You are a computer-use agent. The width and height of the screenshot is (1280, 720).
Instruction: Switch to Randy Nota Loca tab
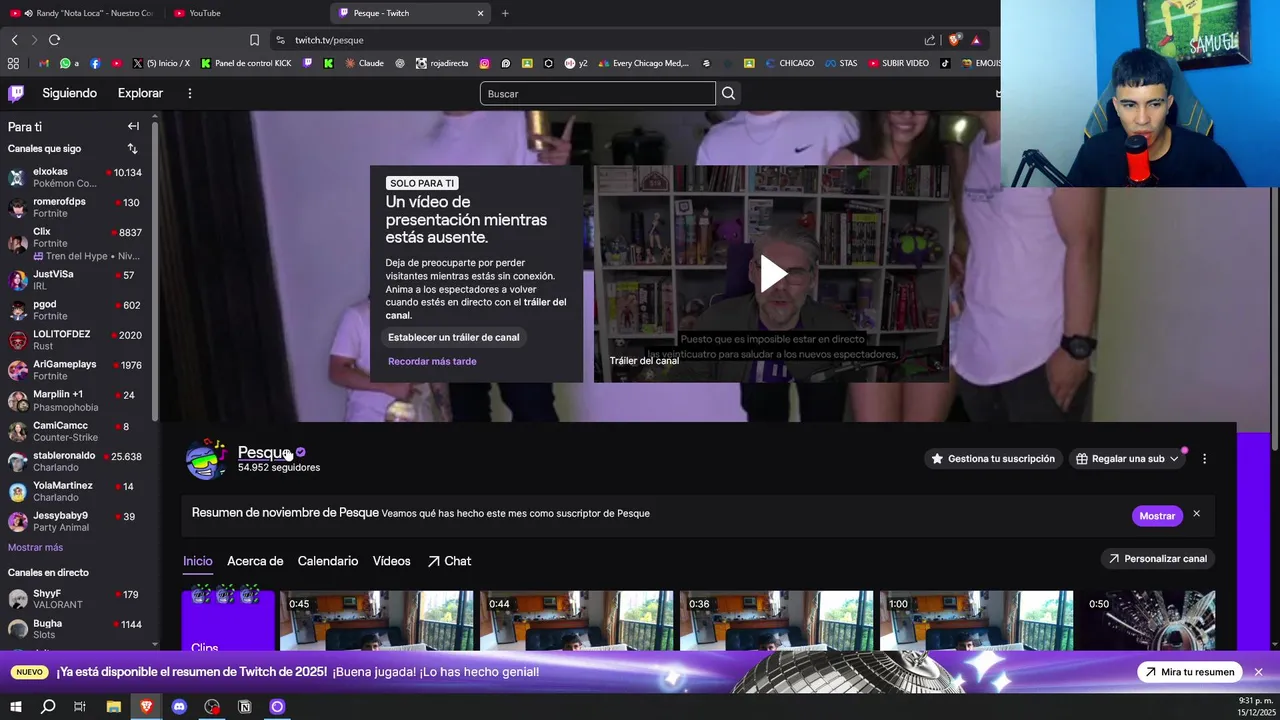[x=82, y=13]
